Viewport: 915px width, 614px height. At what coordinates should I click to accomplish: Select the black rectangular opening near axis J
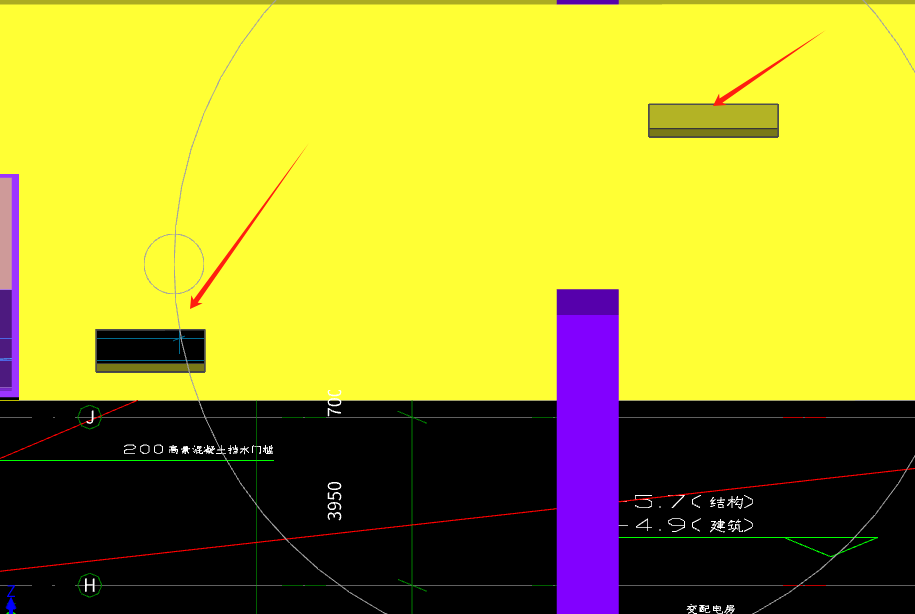click(x=151, y=351)
